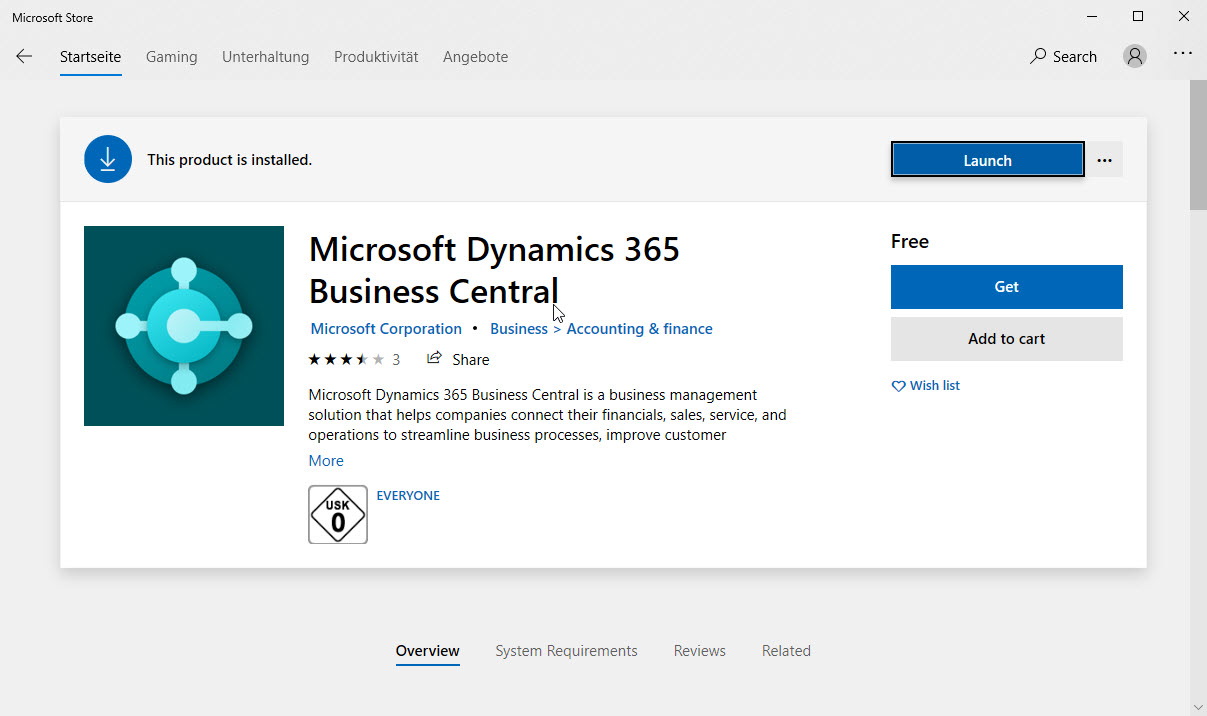The height and width of the screenshot is (716, 1207).
Task: Expand the description using the More link
Action: tap(325, 460)
